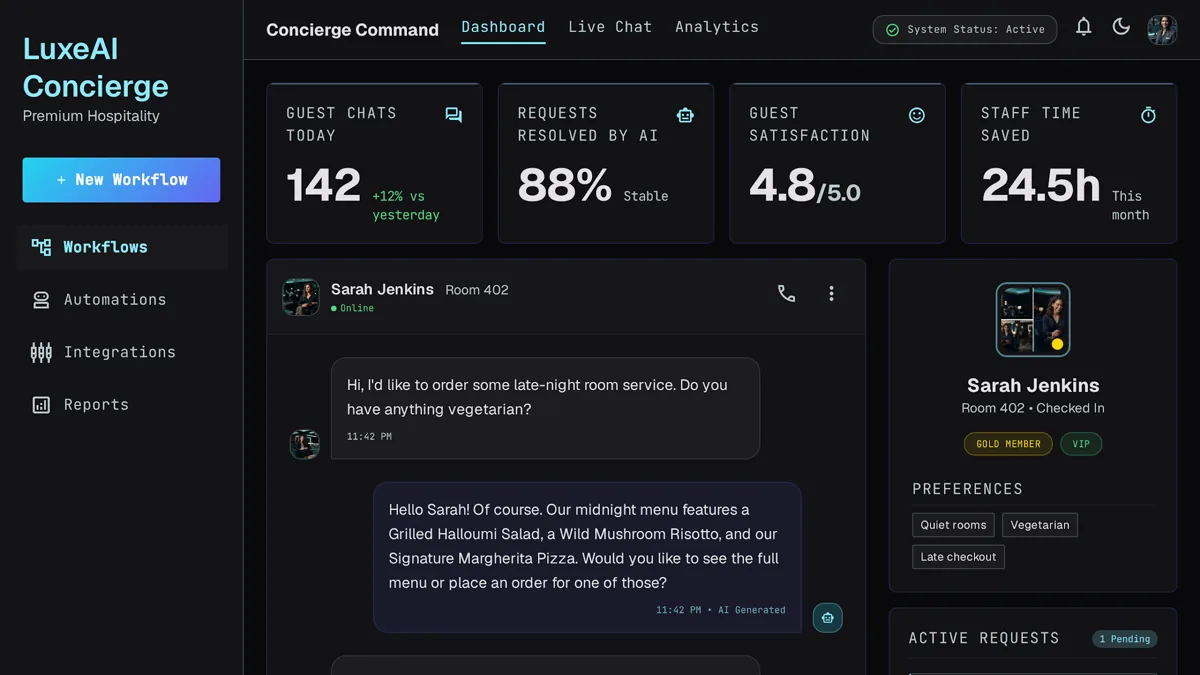Screen dimensions: 1200x675
Task: Click the Premium Hospitality subtitle
Action: point(91,116)
